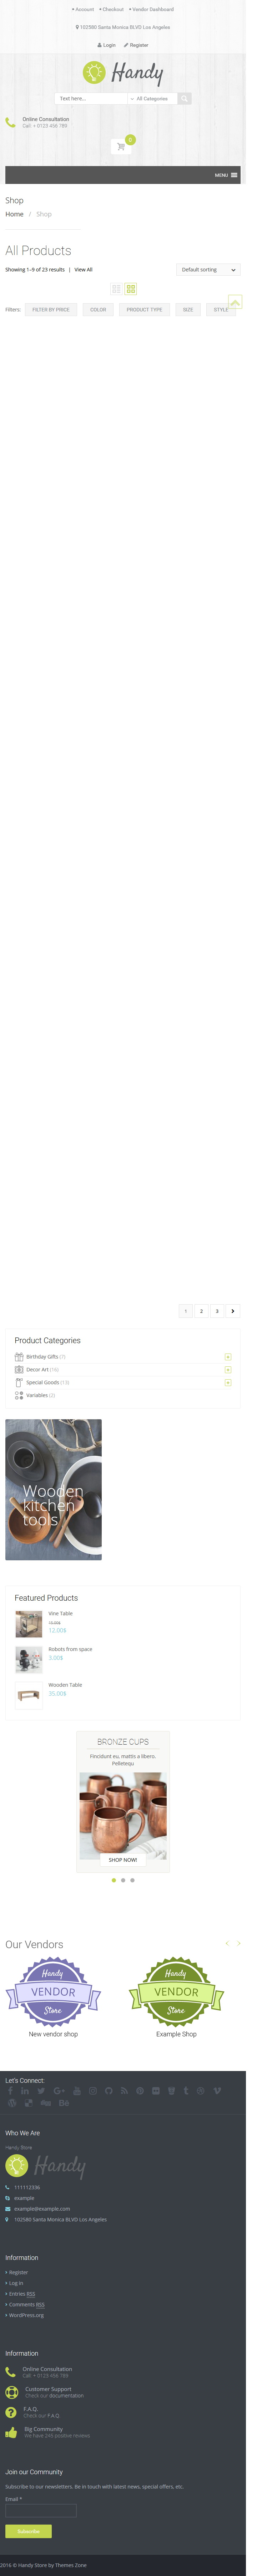Open the FILTER BY PRICE filter
257x2576 pixels.
[x=51, y=310]
